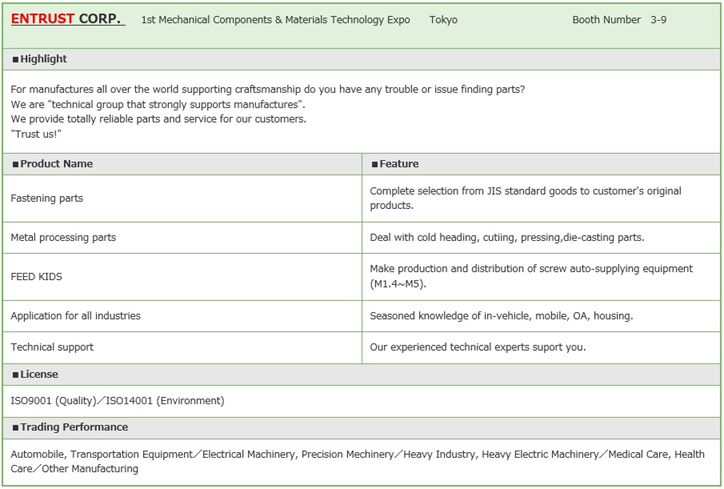Click the ENTRUST CORP. company name link
Image resolution: width=724 pixels, height=489 pixels.
click(67, 19)
